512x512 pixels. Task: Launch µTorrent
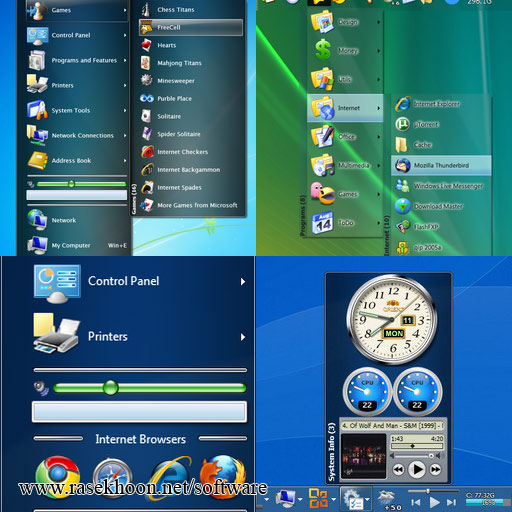(x=441, y=124)
